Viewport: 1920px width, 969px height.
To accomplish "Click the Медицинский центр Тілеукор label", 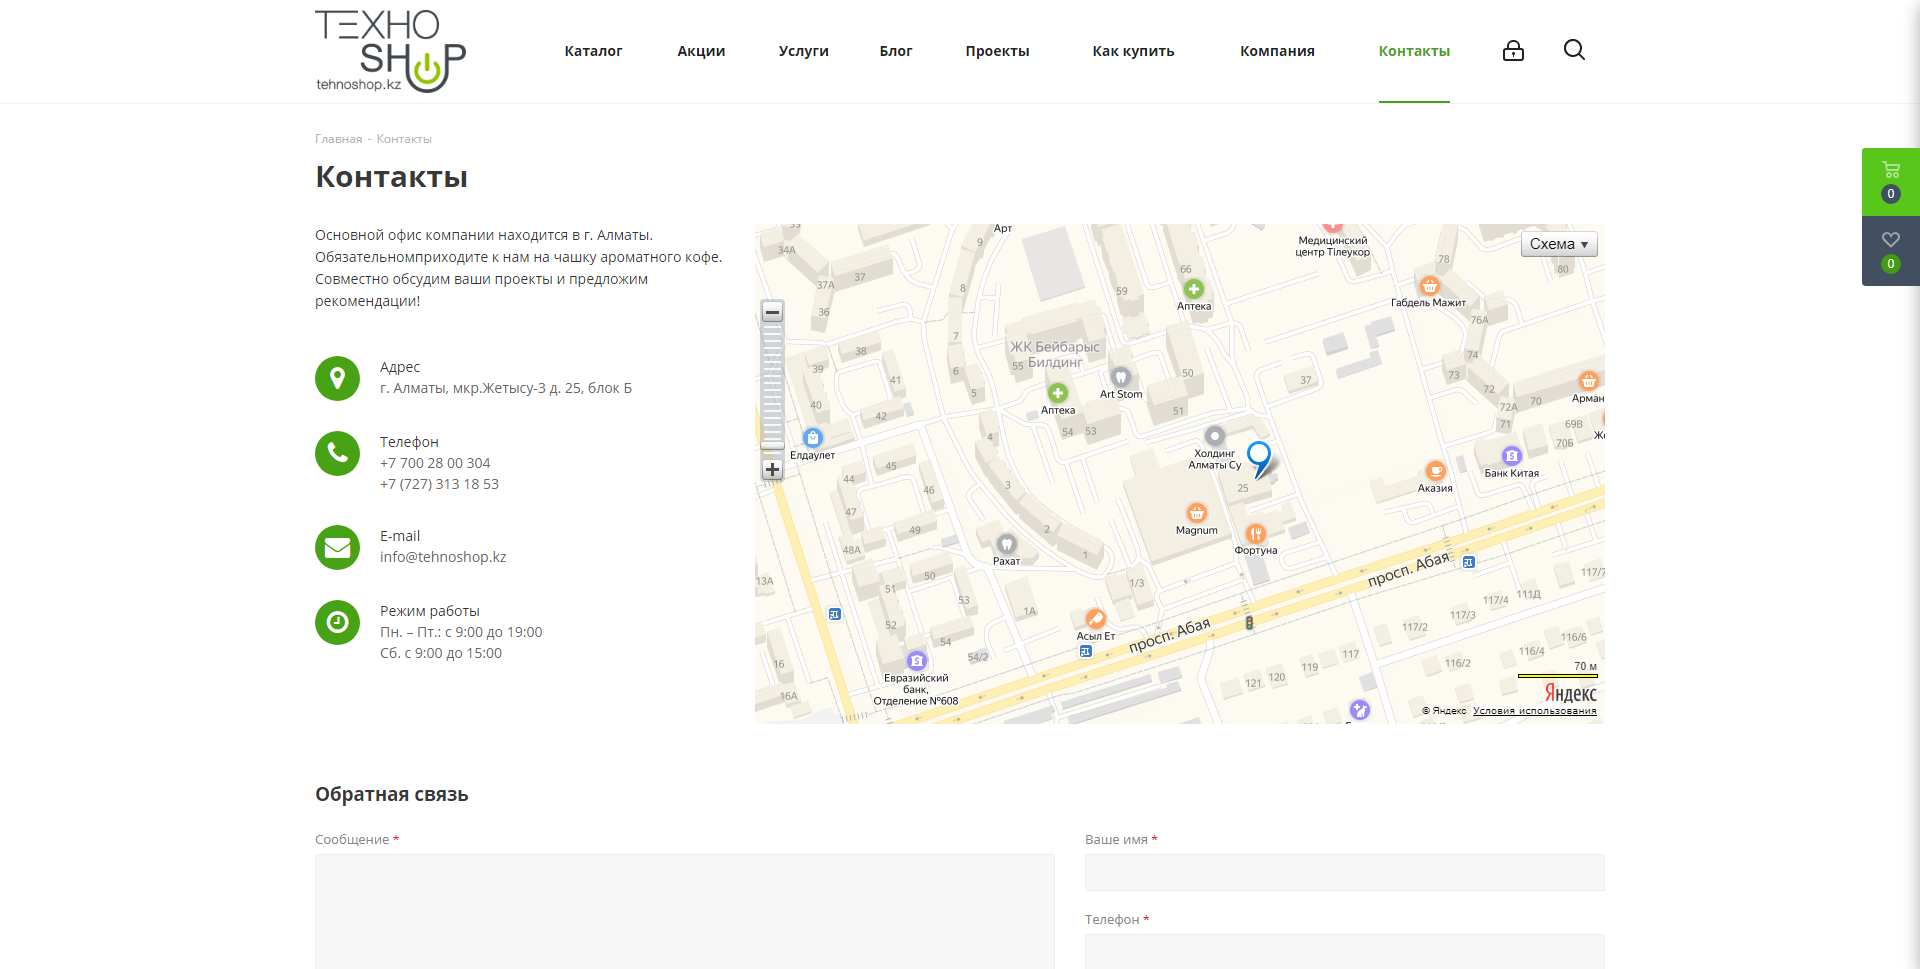I will click(1332, 246).
